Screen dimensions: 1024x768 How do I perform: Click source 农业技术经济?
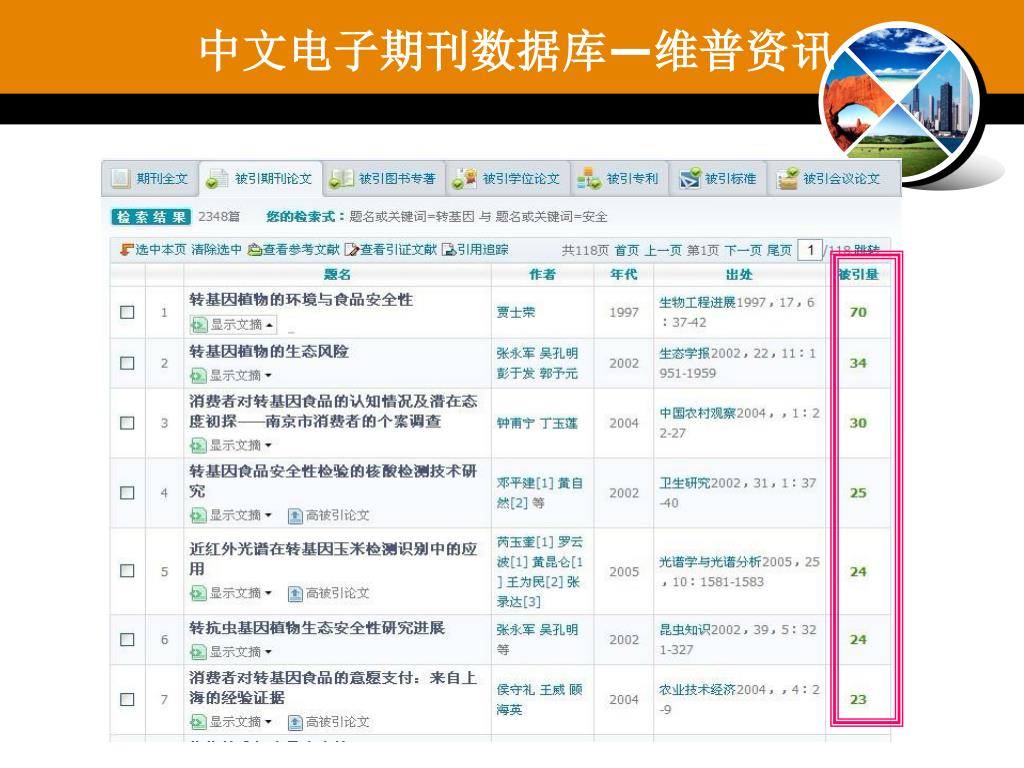(x=697, y=690)
